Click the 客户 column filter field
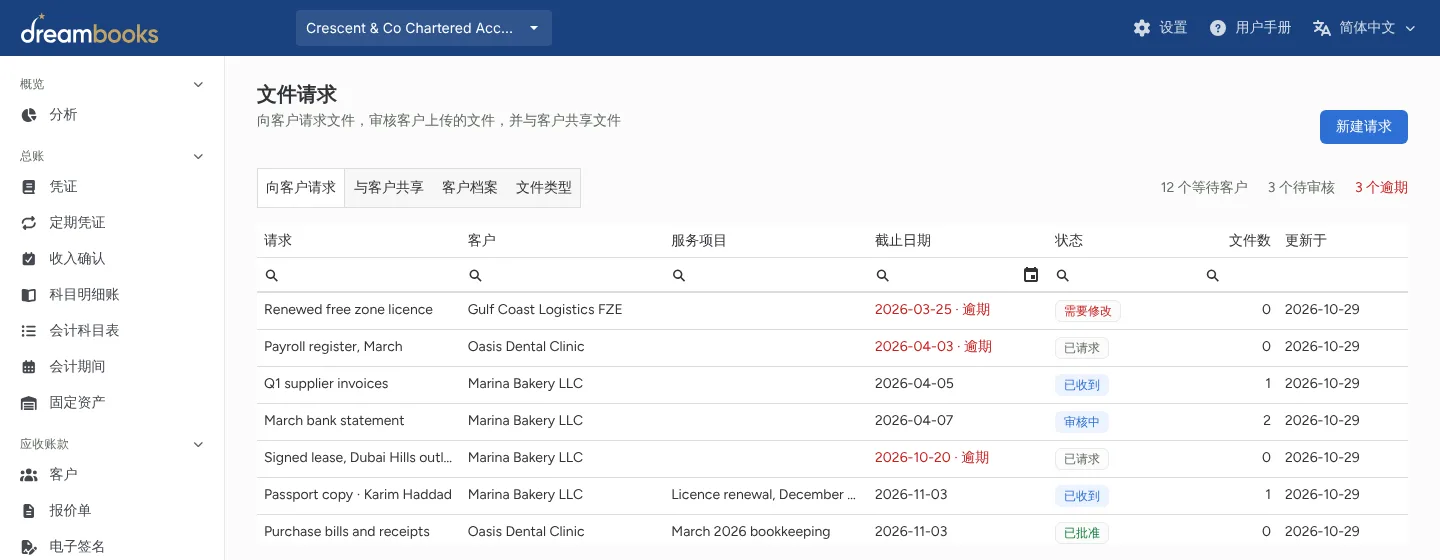 [x=563, y=275]
